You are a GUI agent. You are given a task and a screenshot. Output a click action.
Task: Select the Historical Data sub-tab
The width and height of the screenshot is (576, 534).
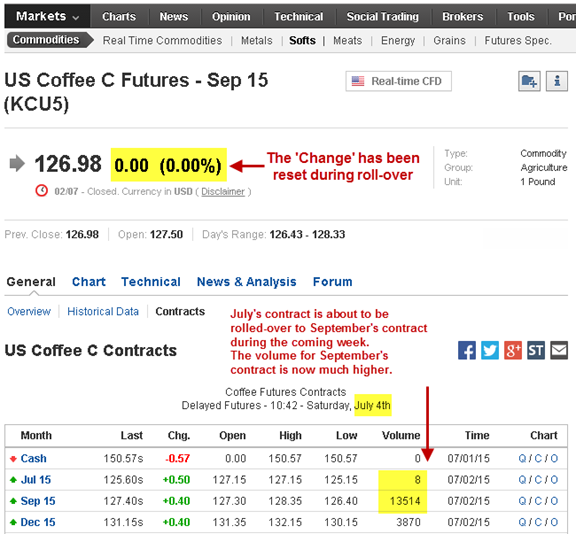coord(103,311)
